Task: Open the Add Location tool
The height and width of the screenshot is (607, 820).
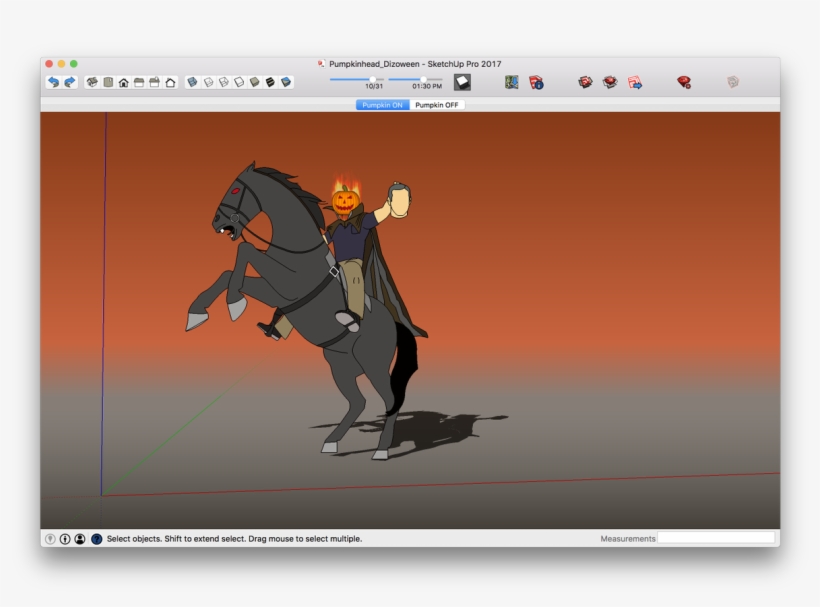Action: click(510, 82)
